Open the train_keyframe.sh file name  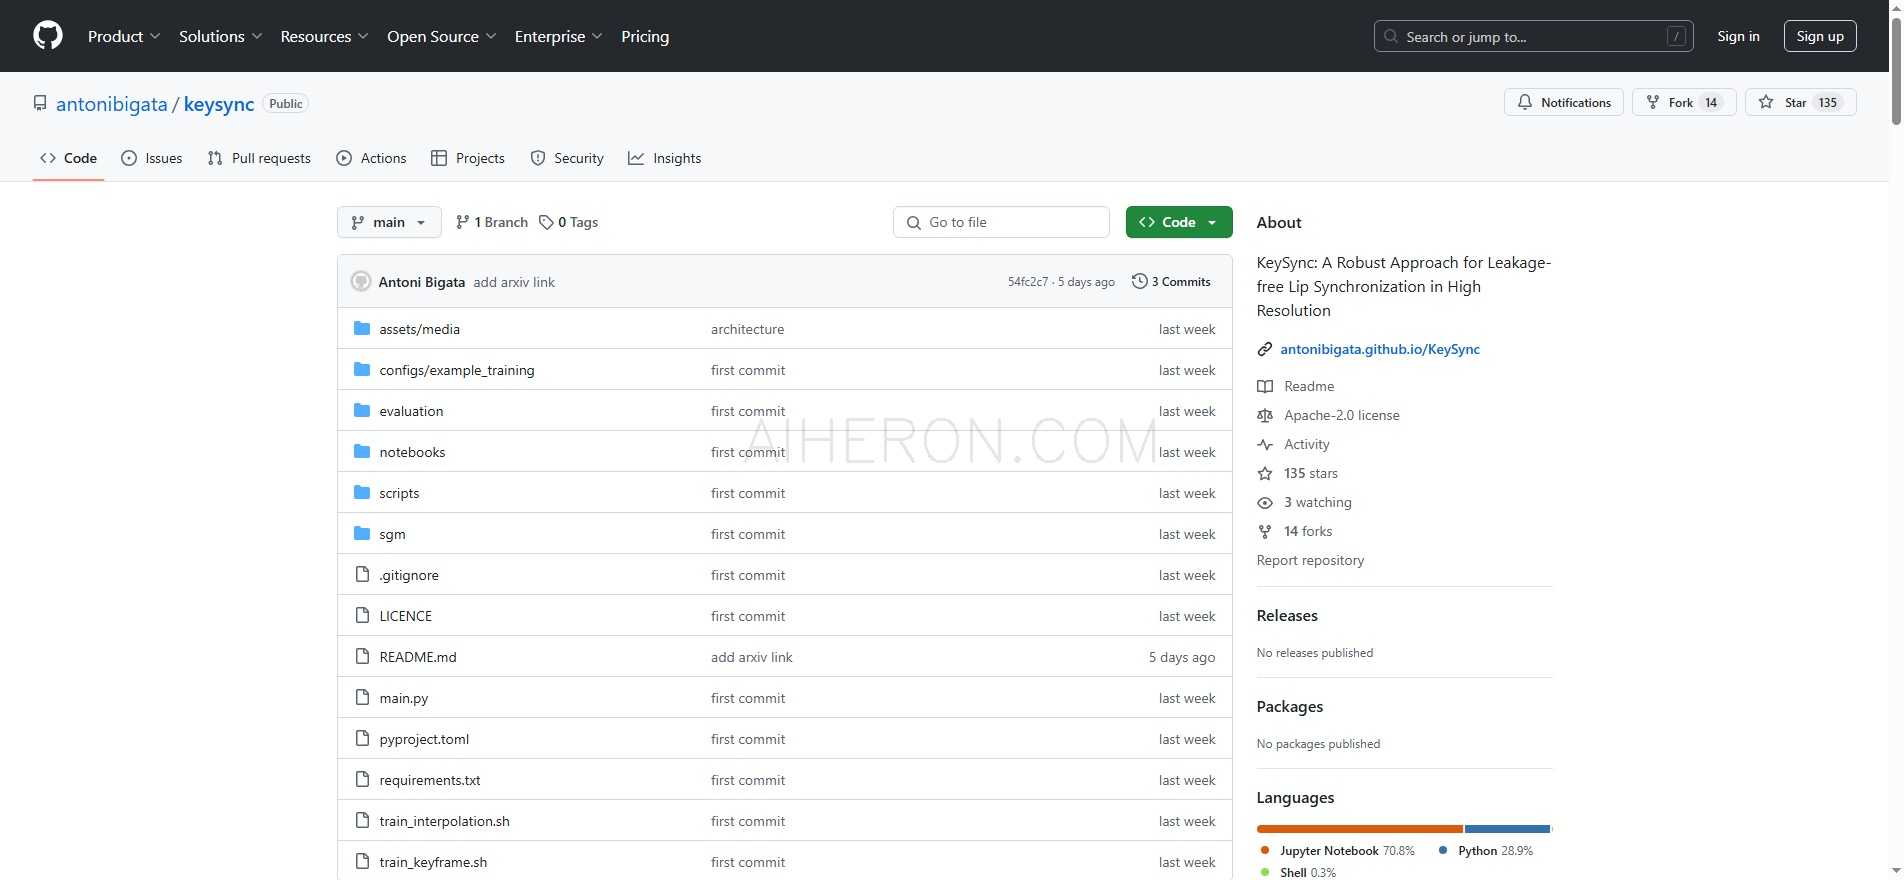click(x=433, y=862)
